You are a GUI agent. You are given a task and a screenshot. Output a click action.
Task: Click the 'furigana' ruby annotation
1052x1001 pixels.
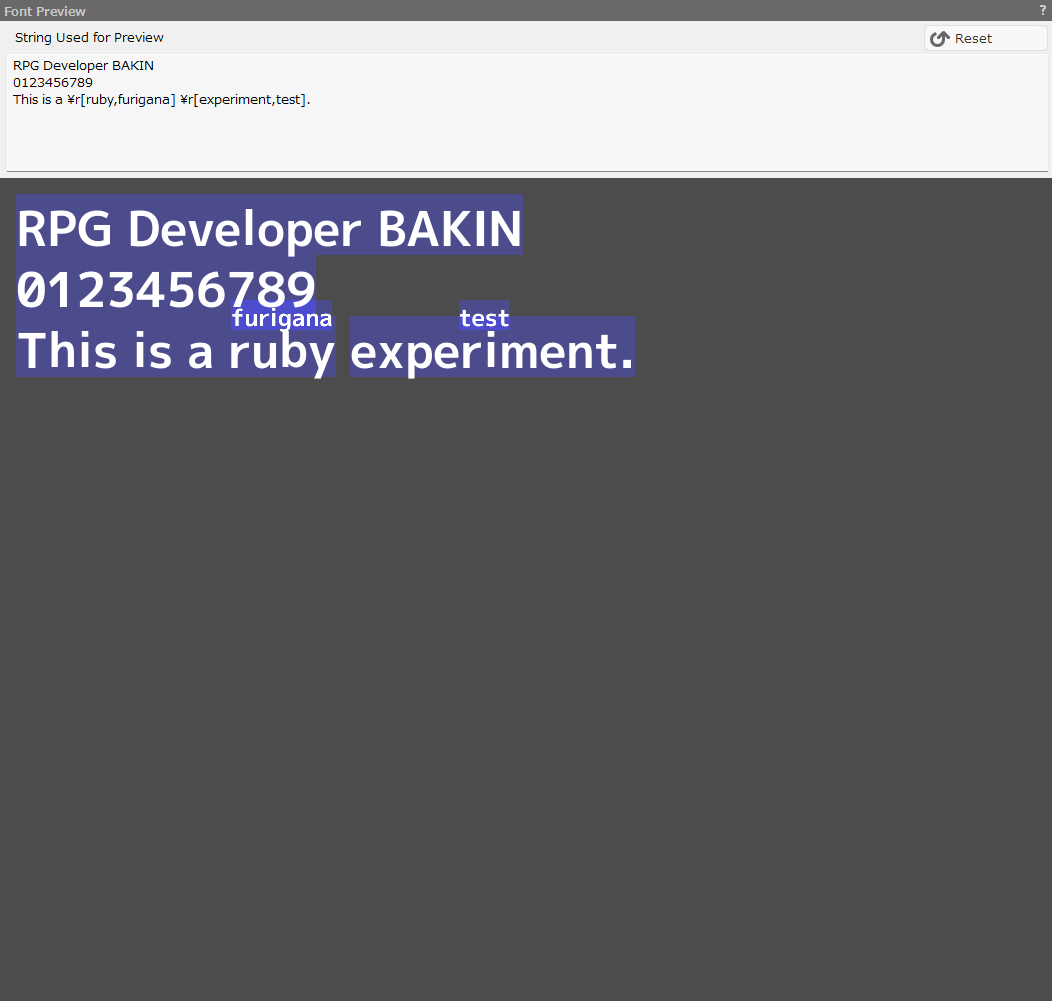(282, 319)
